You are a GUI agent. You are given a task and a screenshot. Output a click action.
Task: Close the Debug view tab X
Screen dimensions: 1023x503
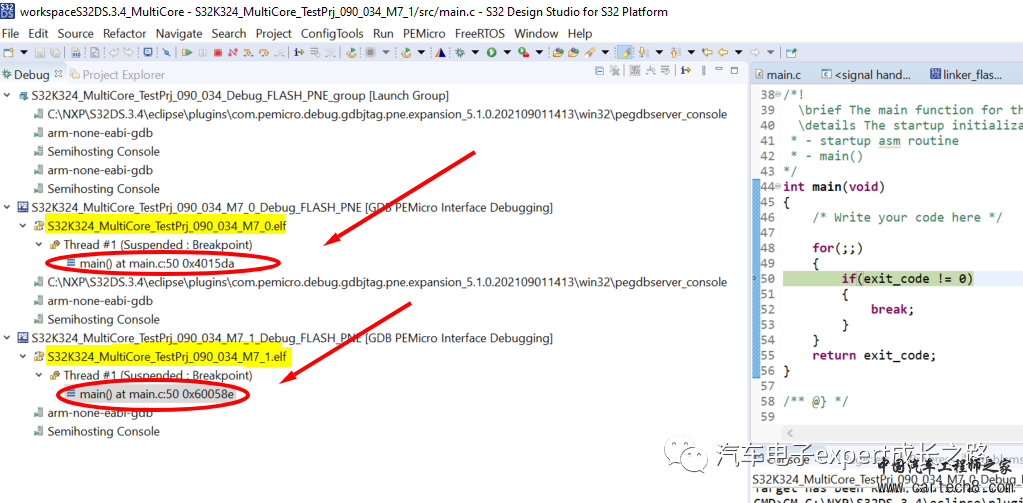point(58,74)
